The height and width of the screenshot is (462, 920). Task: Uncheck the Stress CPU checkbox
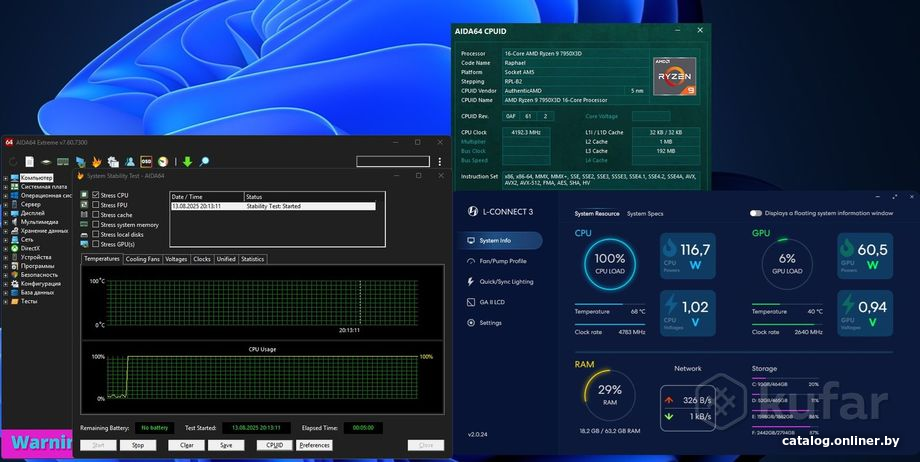point(96,195)
